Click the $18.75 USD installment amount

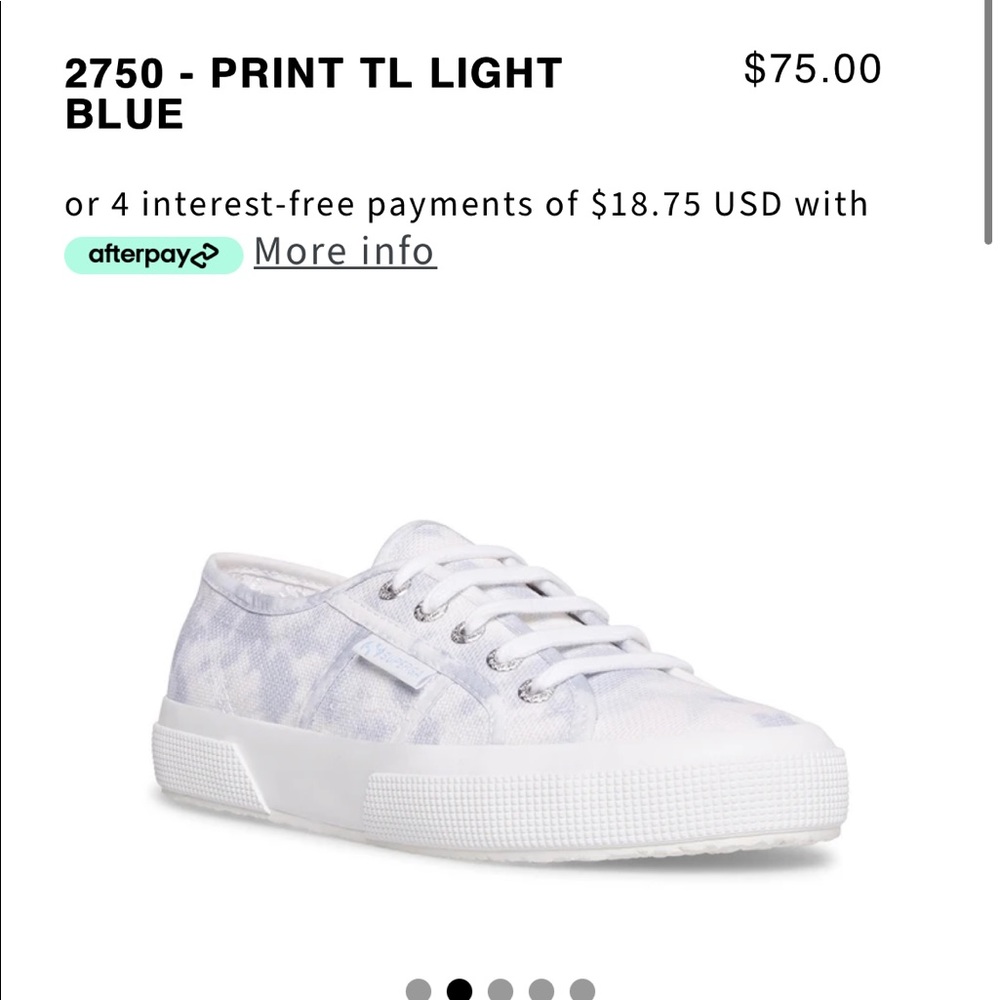point(650,204)
